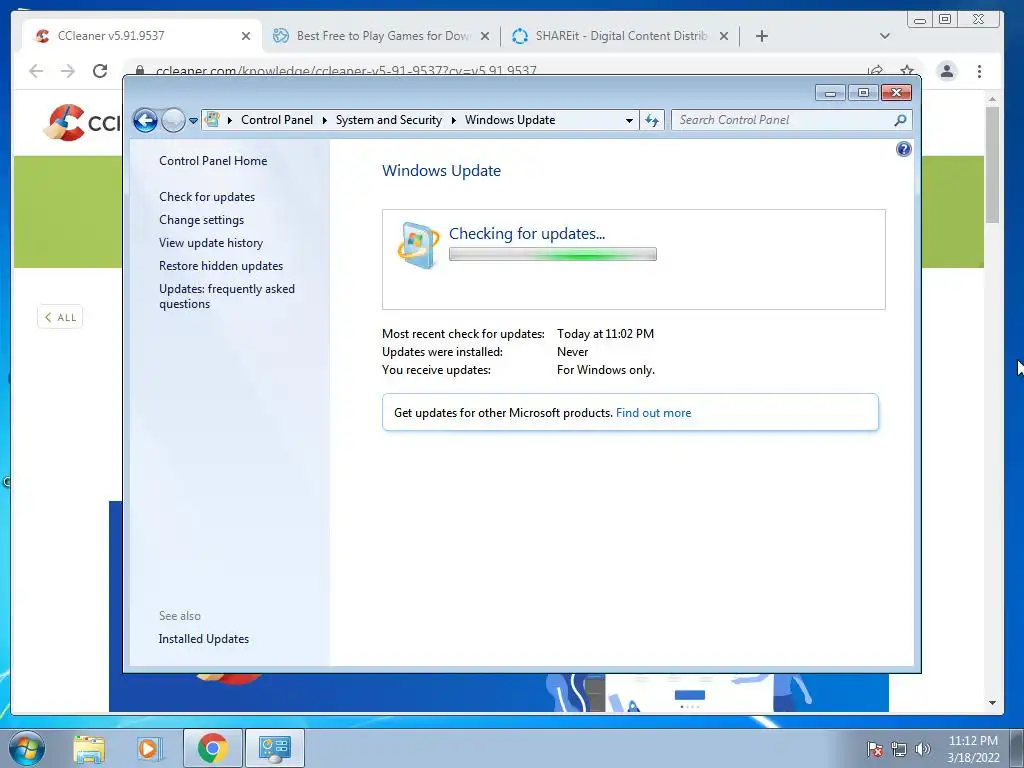
Task: Open Change settings link
Action: (x=201, y=220)
